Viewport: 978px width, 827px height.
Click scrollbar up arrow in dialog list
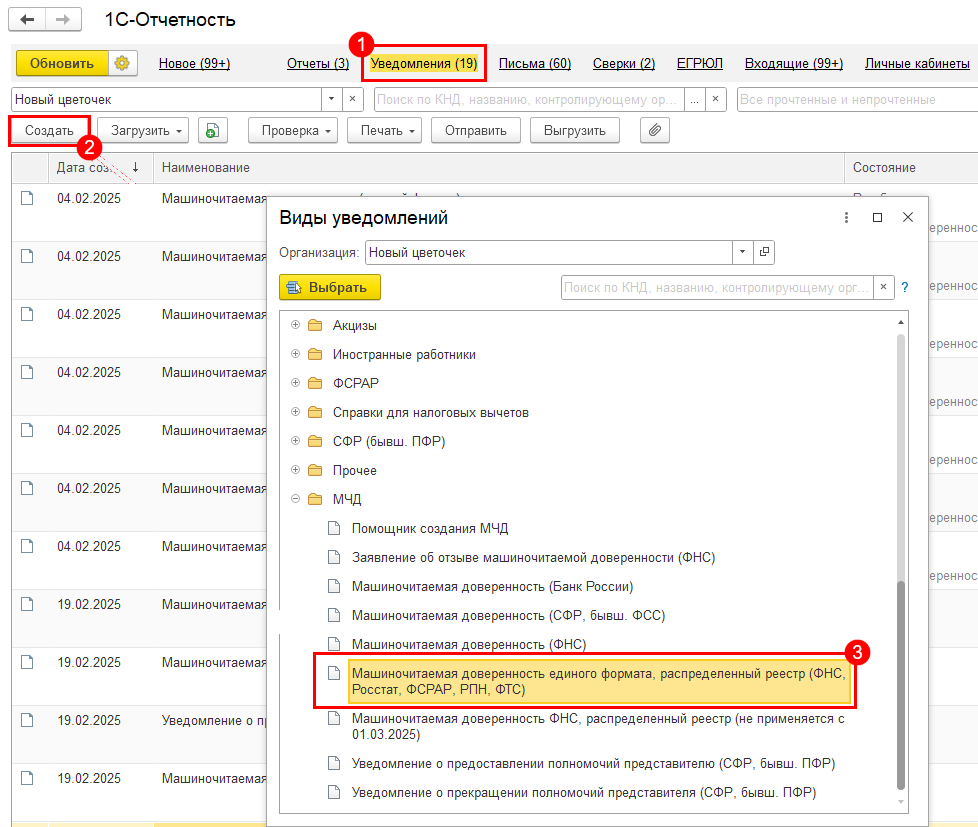(x=901, y=322)
